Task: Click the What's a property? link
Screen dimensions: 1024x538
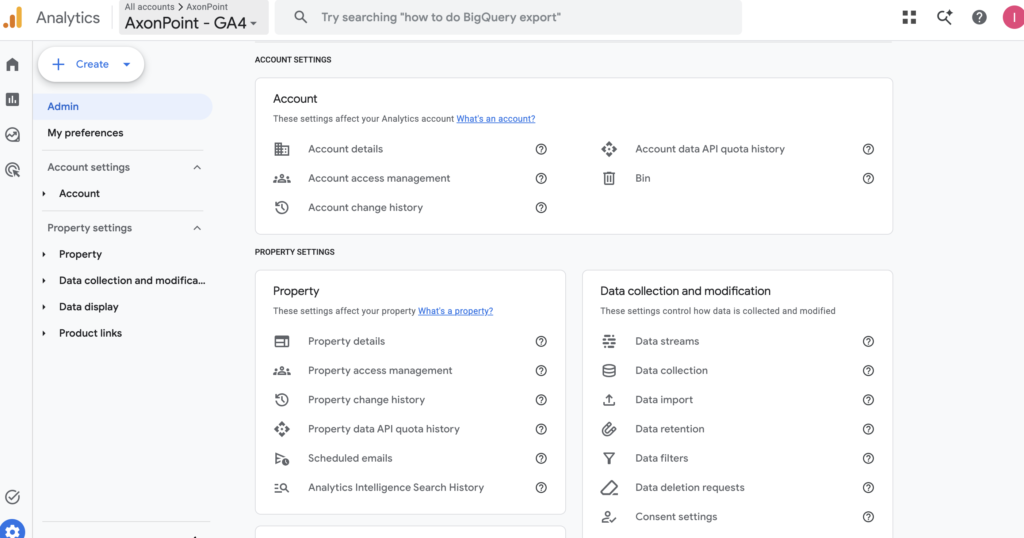Action: coord(455,311)
